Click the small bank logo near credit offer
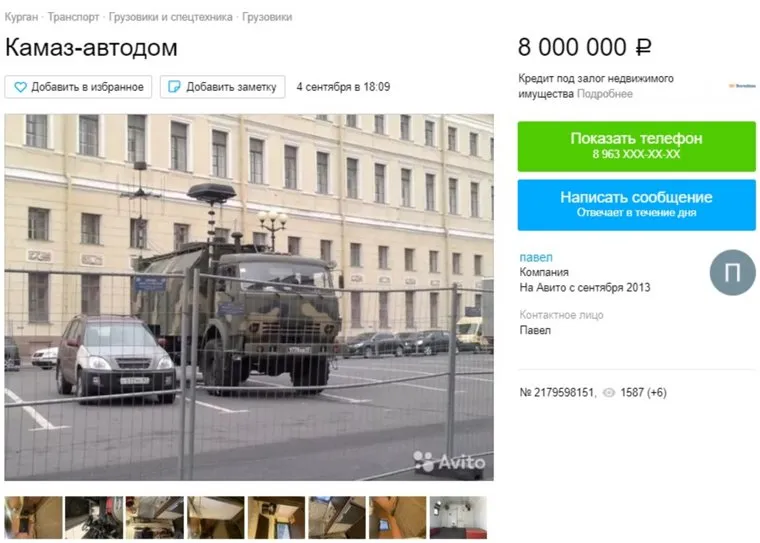 point(742,86)
